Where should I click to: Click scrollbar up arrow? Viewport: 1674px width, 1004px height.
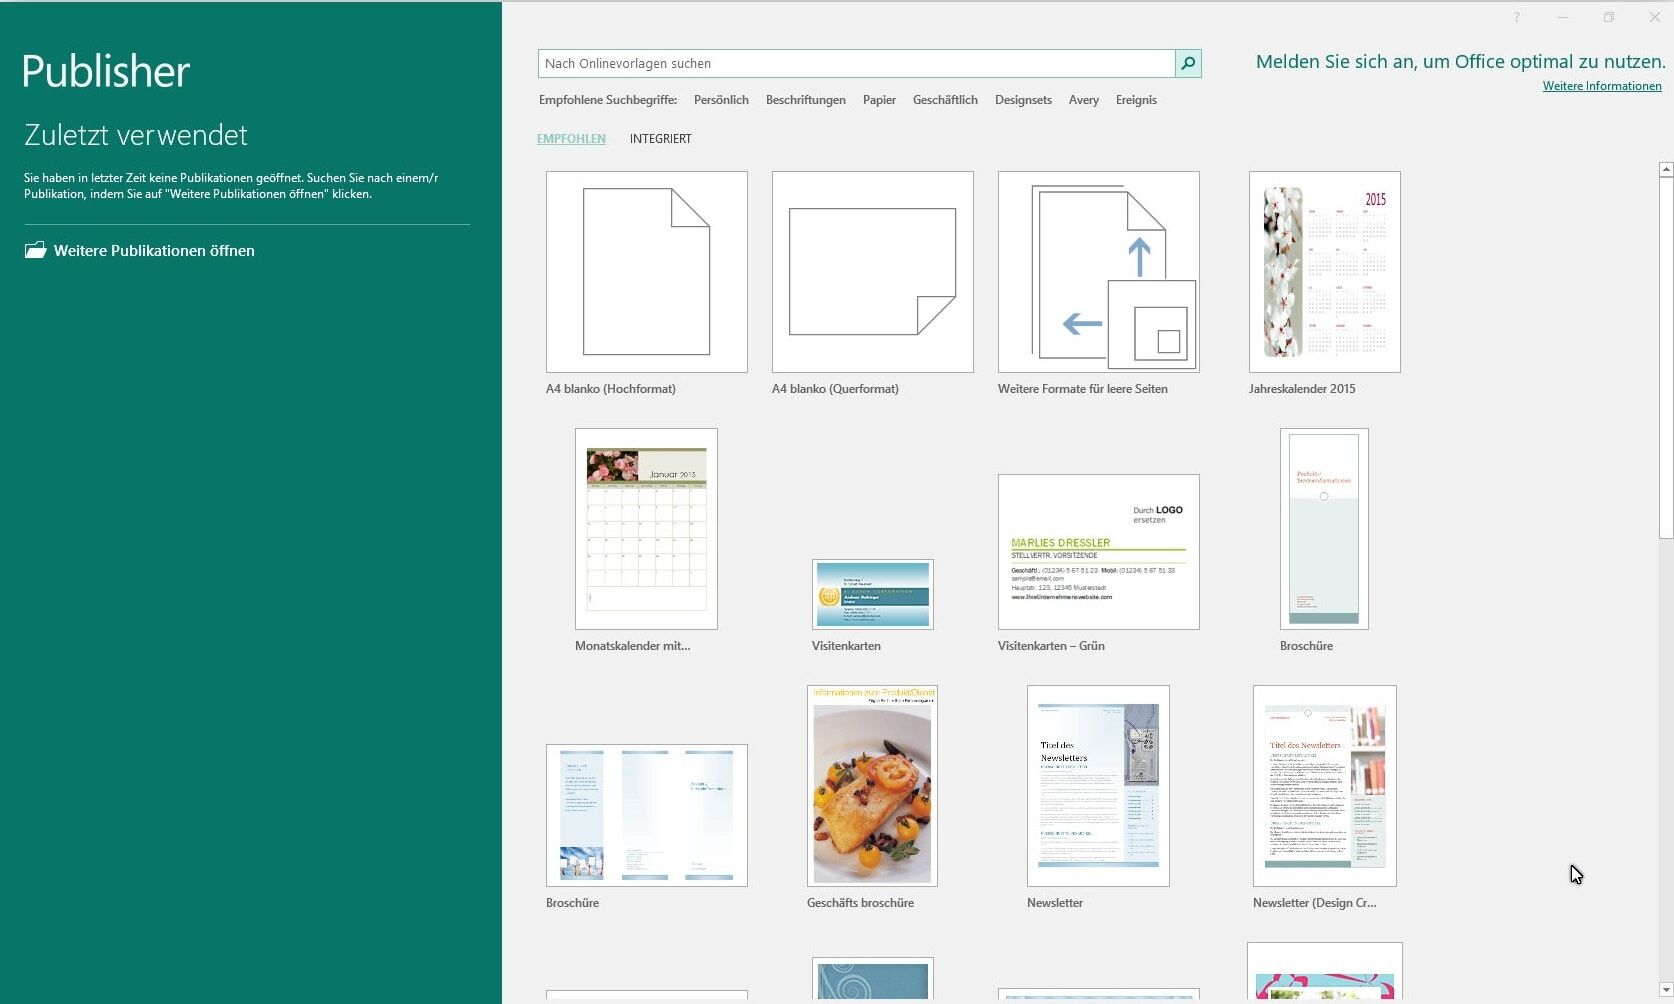1666,170
